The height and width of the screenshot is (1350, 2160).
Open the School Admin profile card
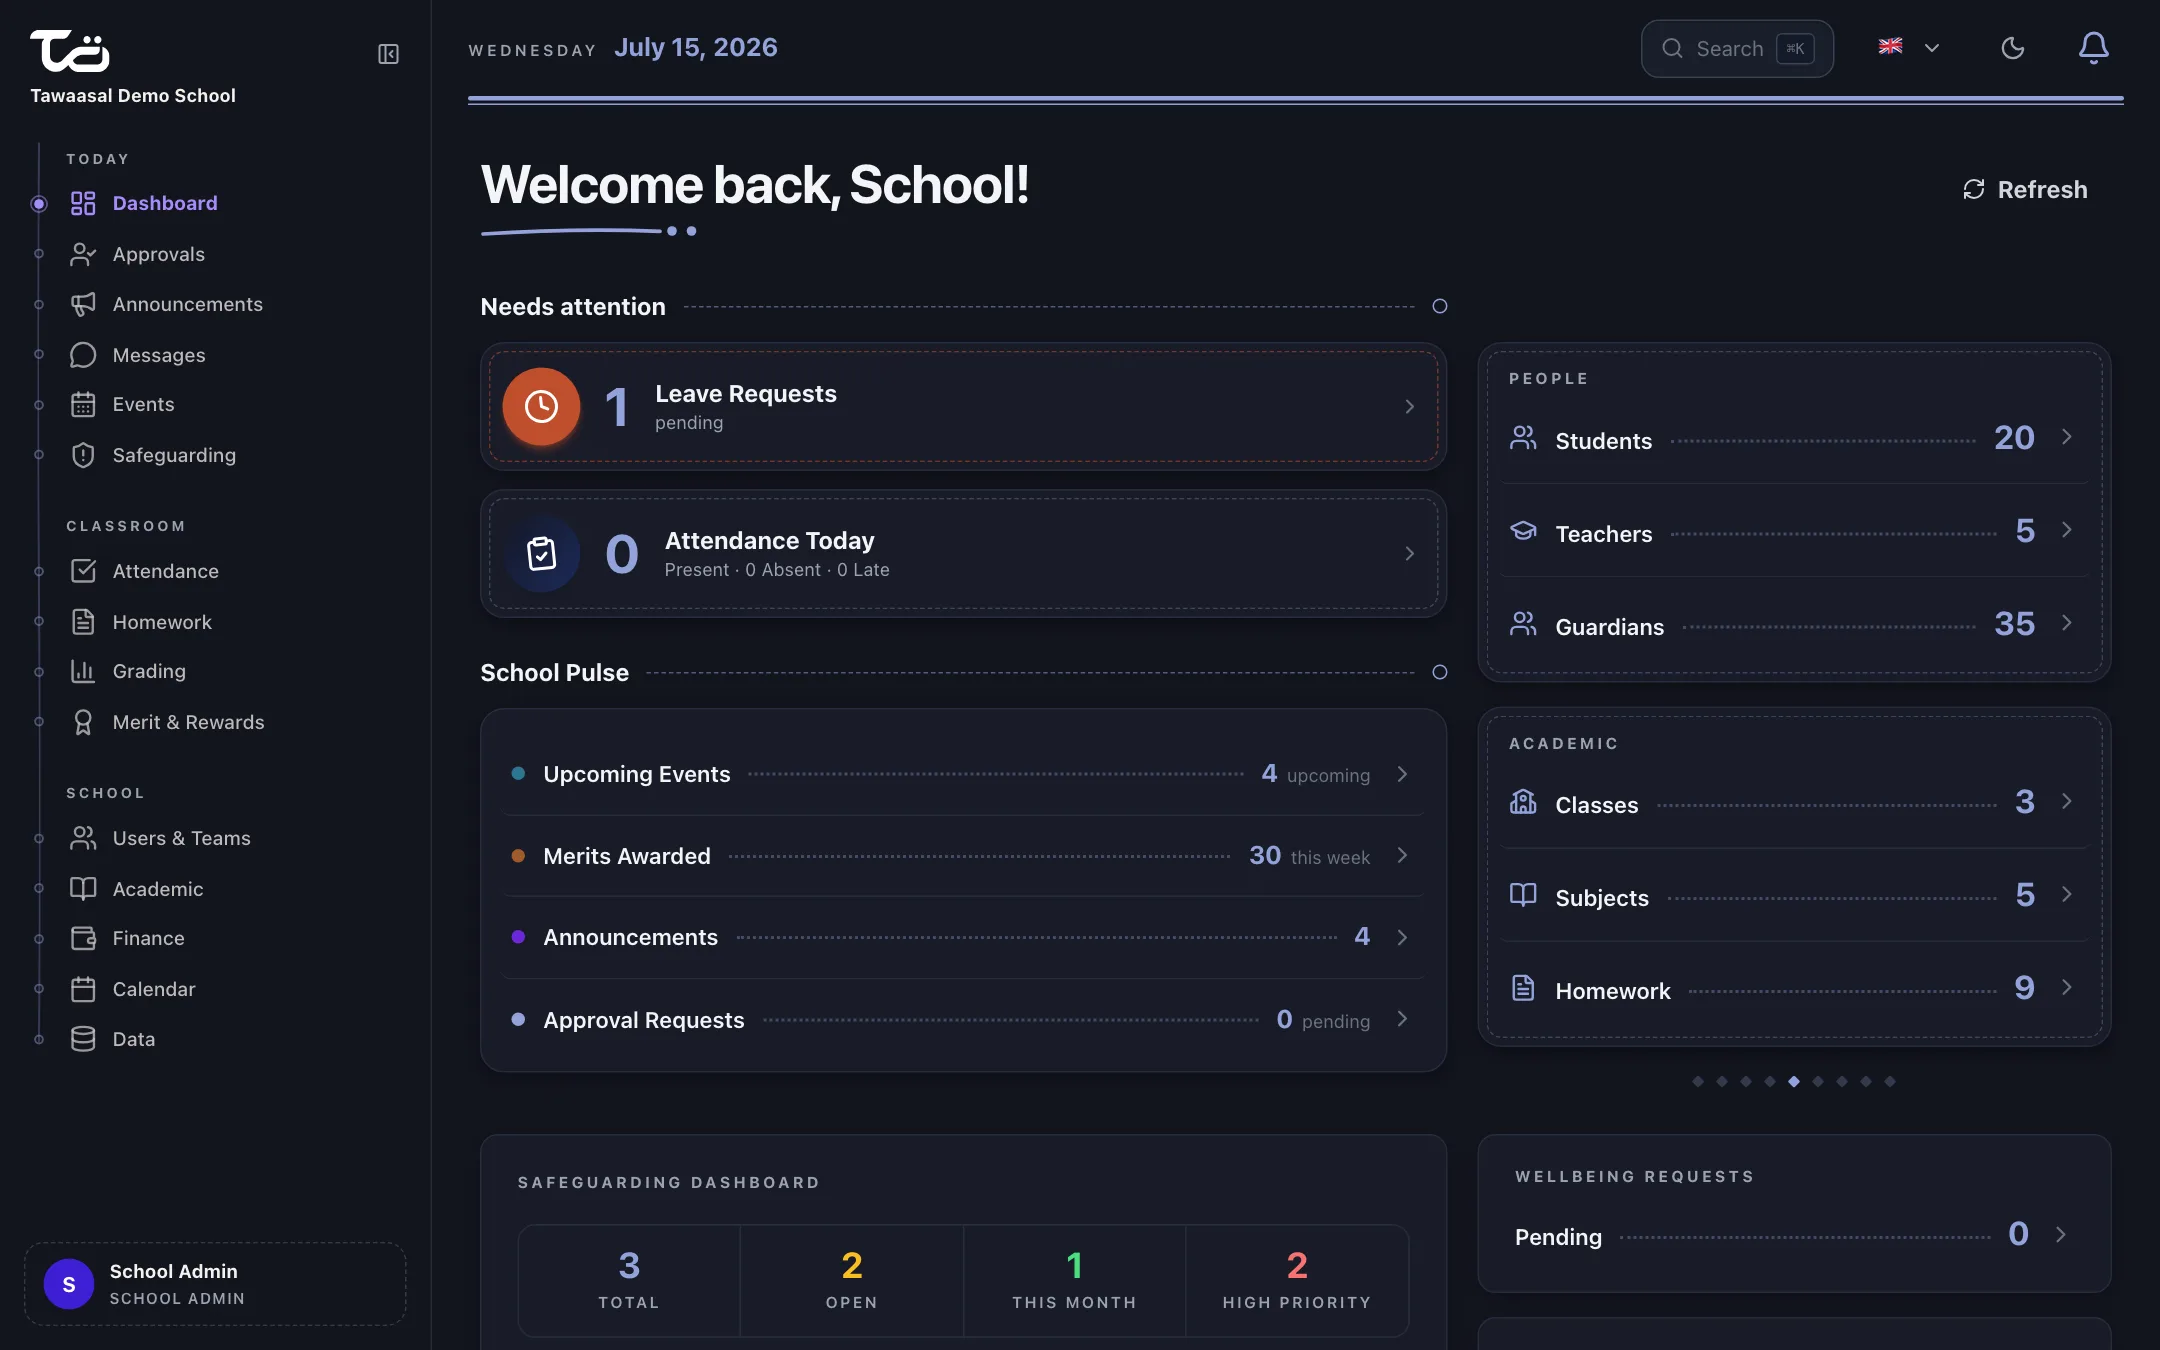[x=215, y=1284]
